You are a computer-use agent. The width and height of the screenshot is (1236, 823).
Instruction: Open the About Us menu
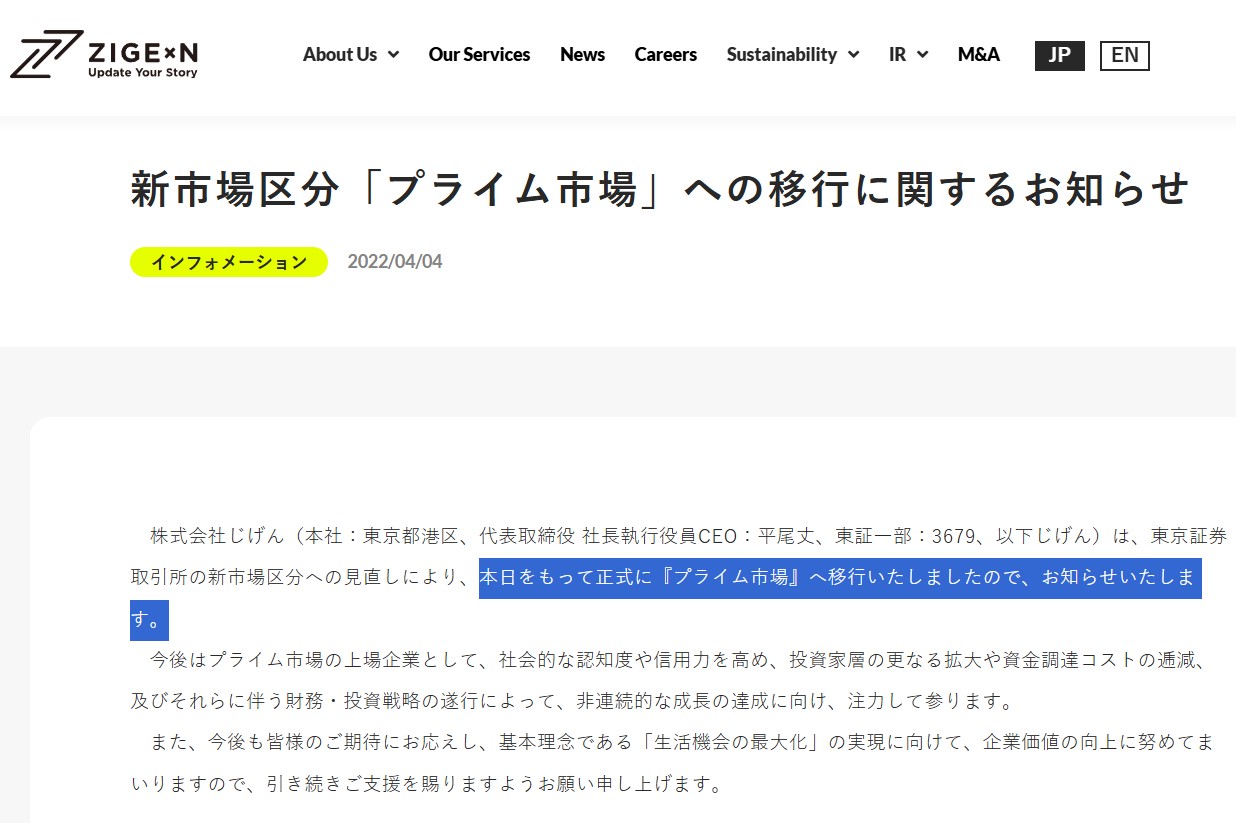340,55
